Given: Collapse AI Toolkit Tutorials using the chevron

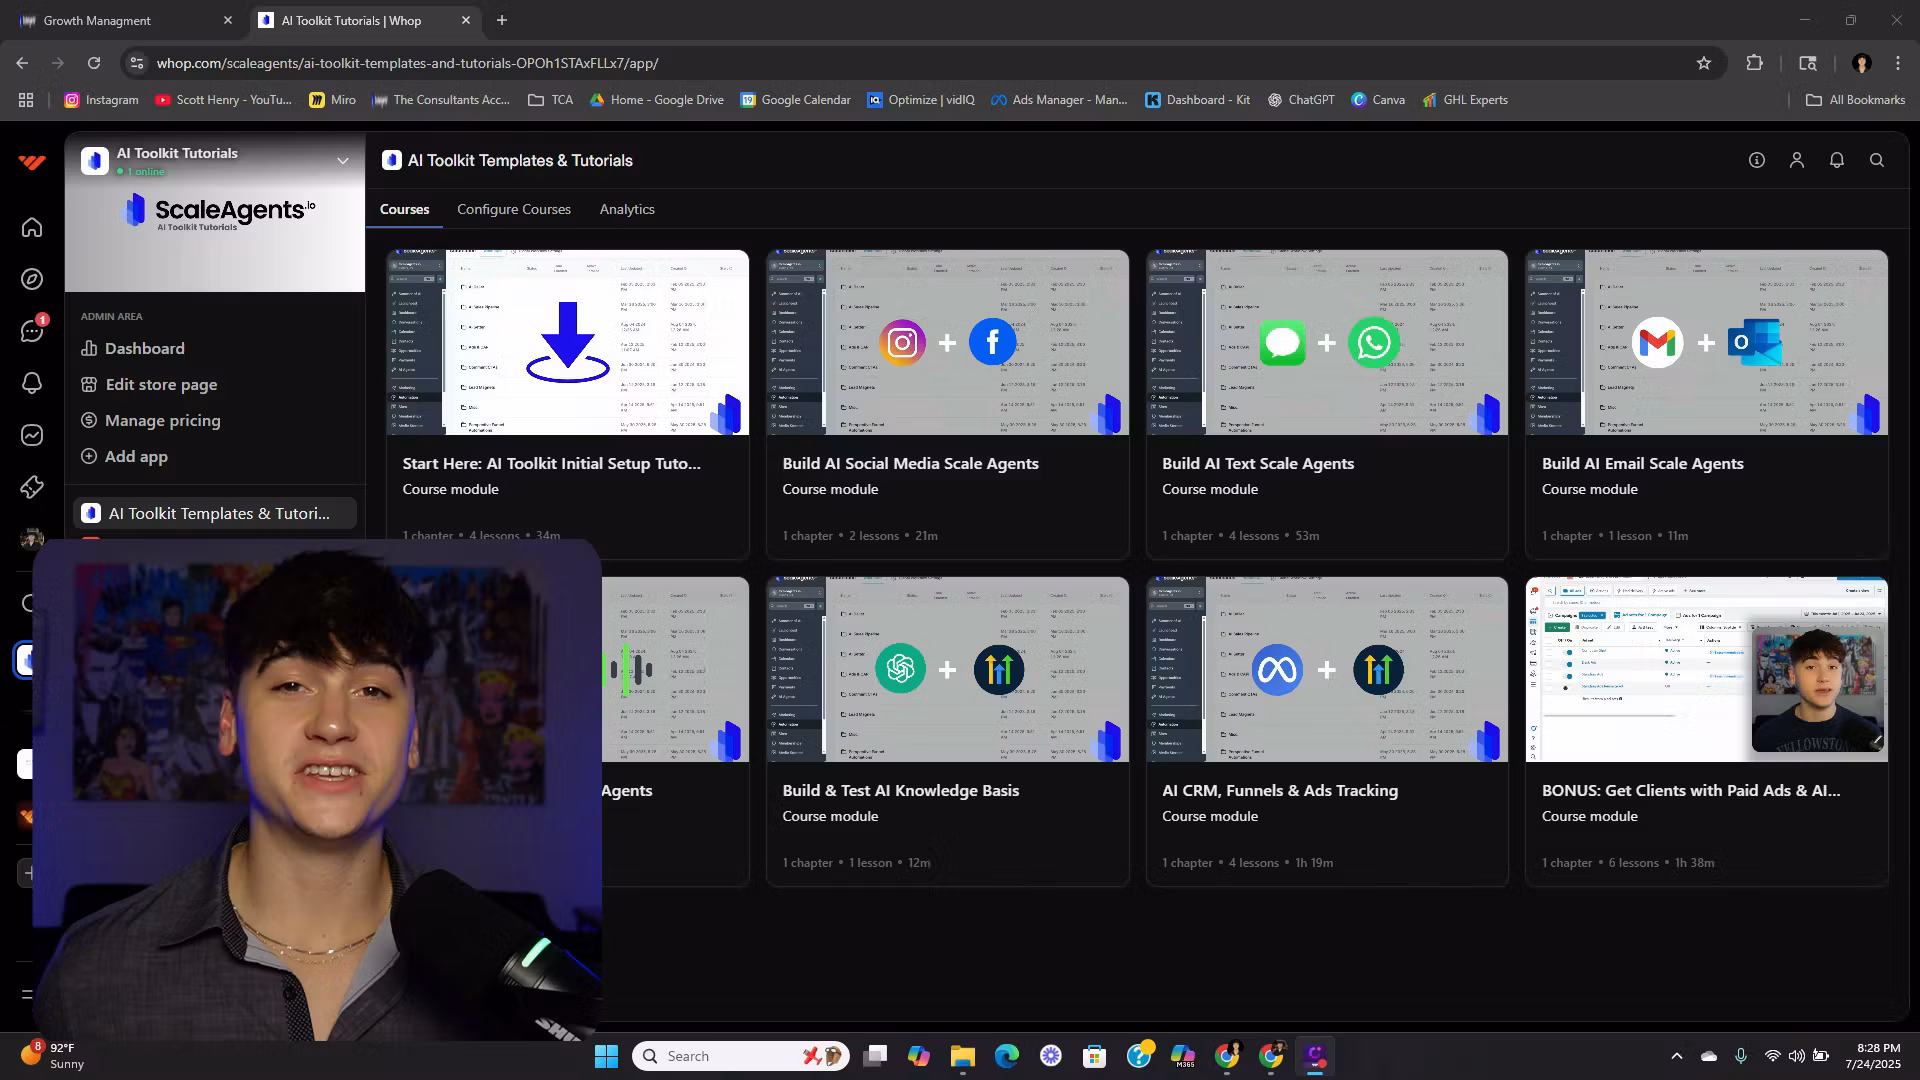Looking at the screenshot, I should point(343,160).
